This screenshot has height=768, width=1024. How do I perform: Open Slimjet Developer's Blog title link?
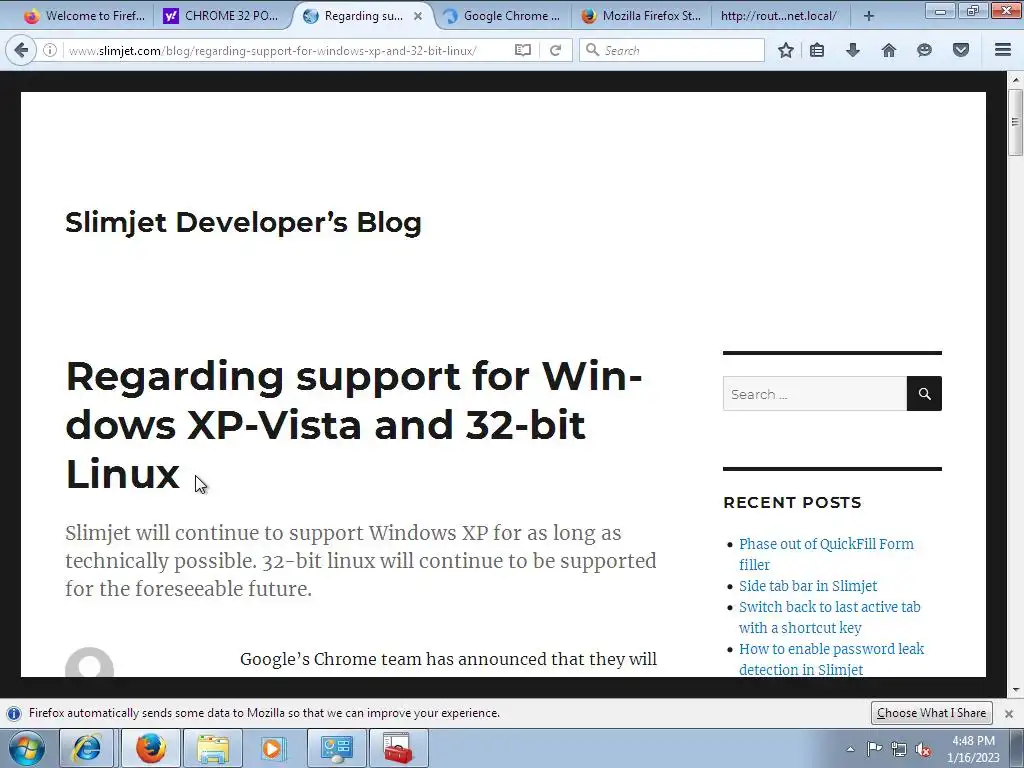[244, 222]
